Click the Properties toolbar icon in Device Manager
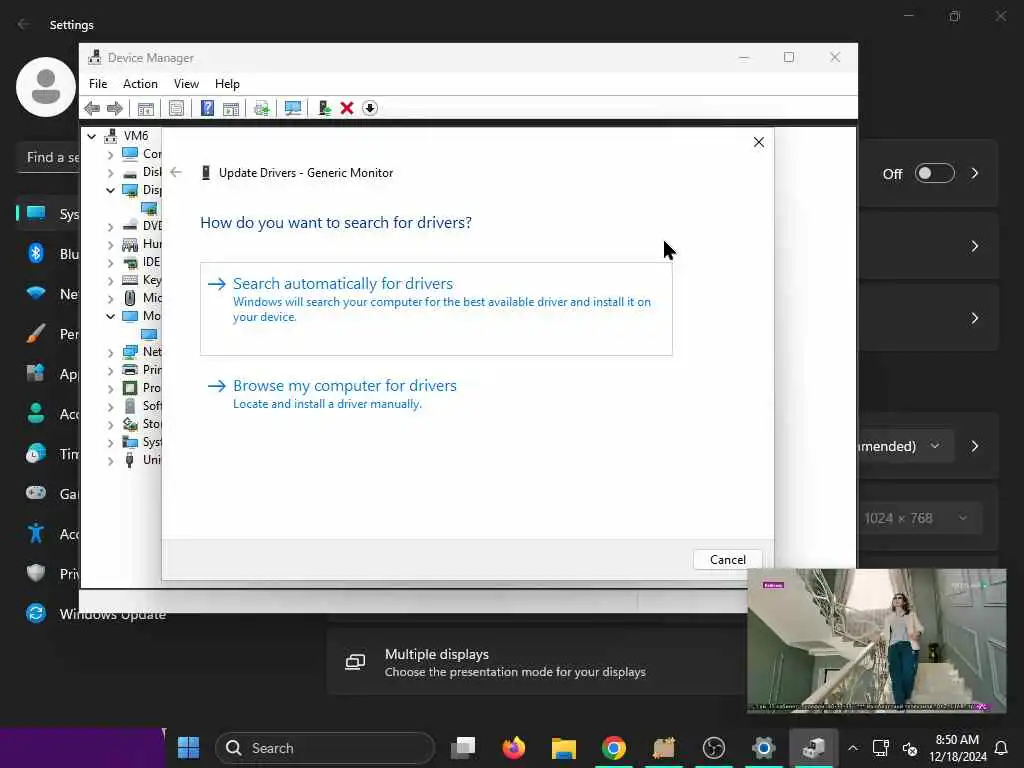The image size is (1024, 768). click(x=176, y=108)
